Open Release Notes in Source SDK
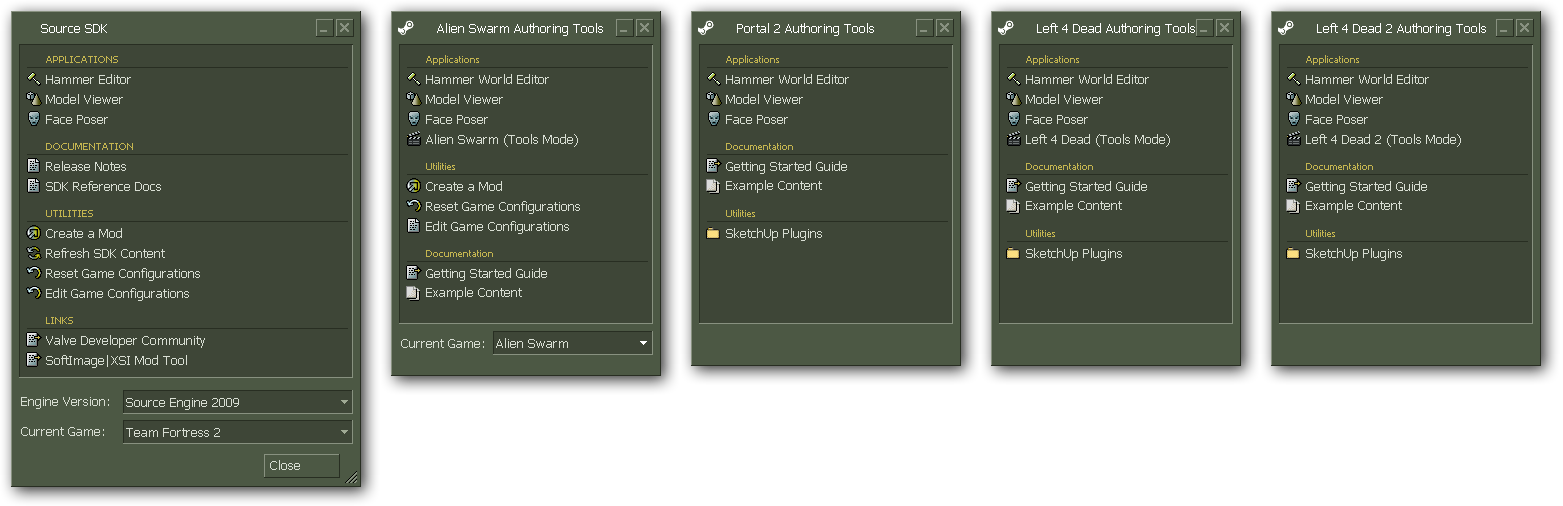Screen dimensions: 1563x506 (x=85, y=166)
